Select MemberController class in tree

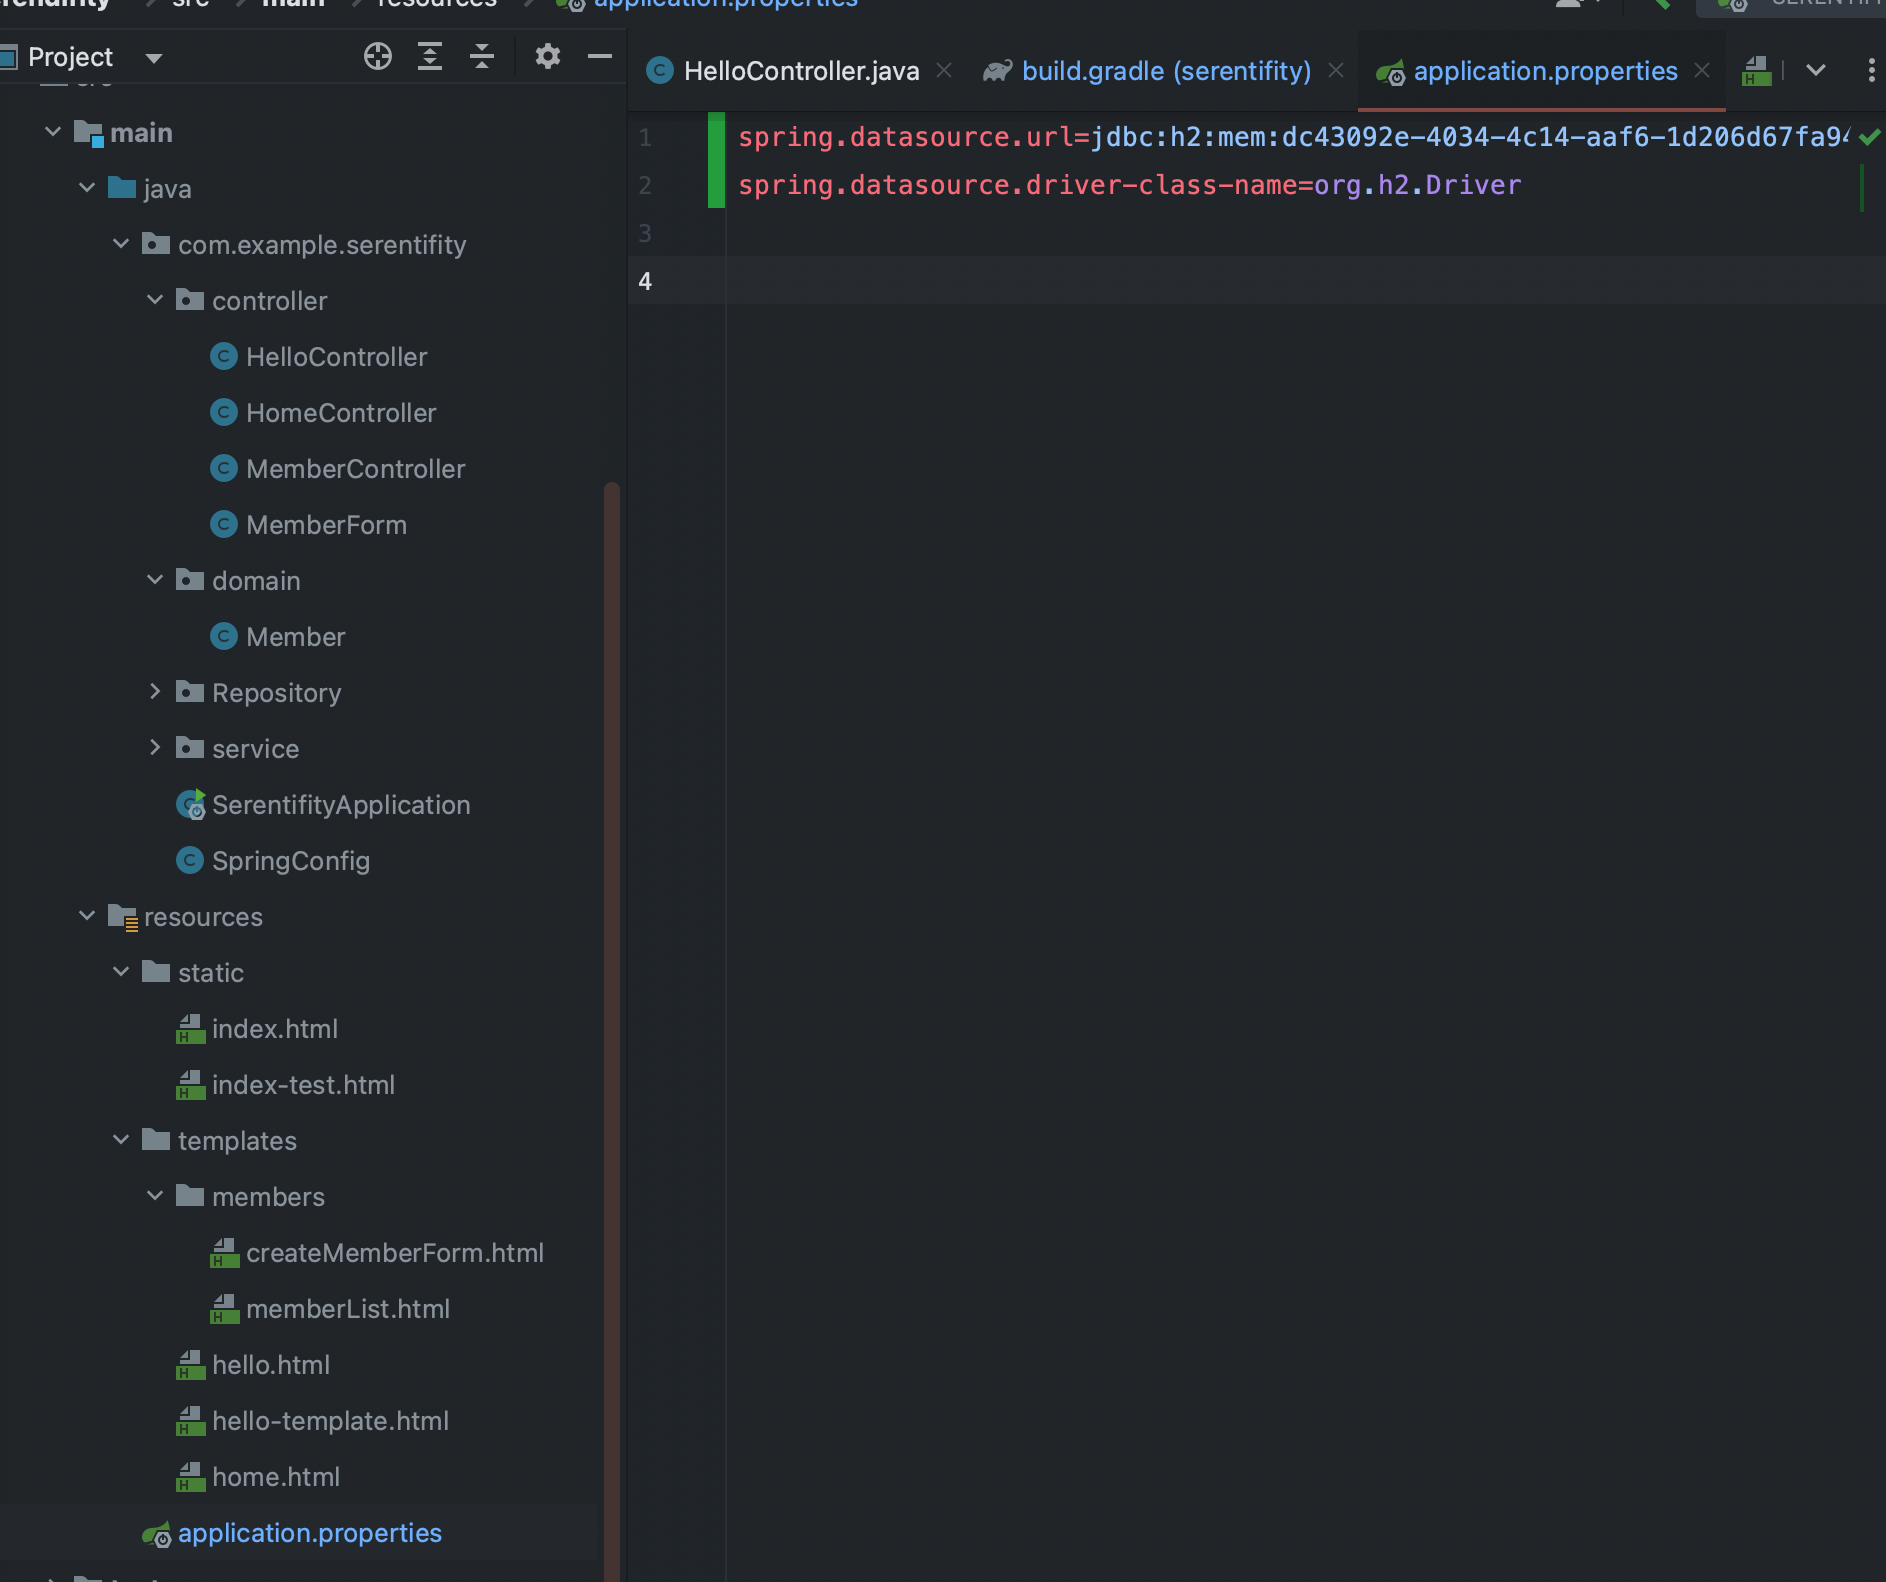click(x=355, y=469)
